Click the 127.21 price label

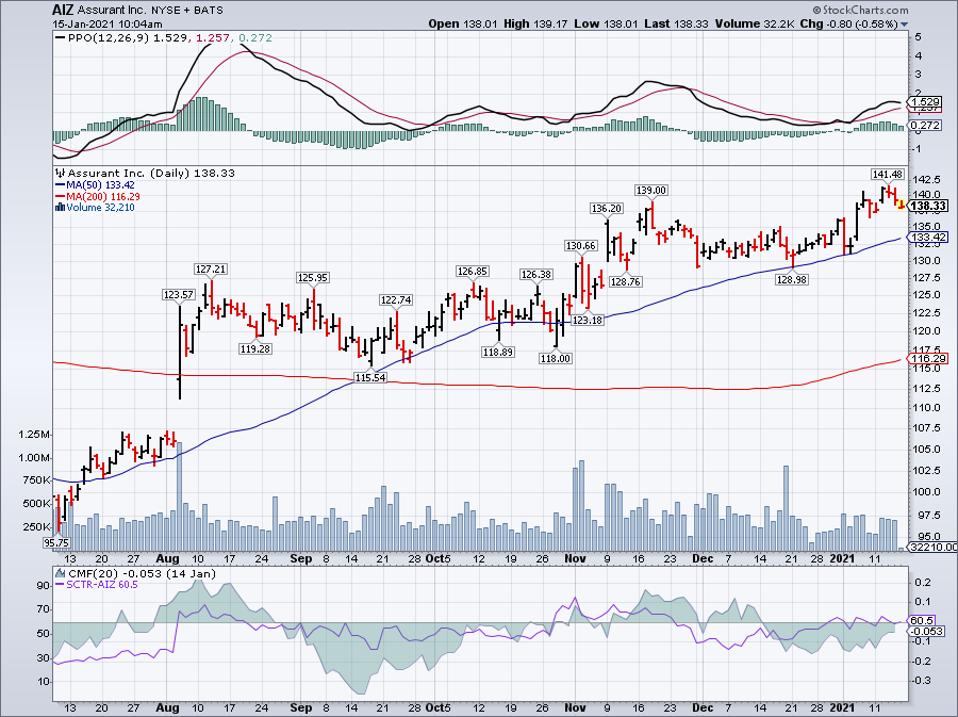coord(210,269)
